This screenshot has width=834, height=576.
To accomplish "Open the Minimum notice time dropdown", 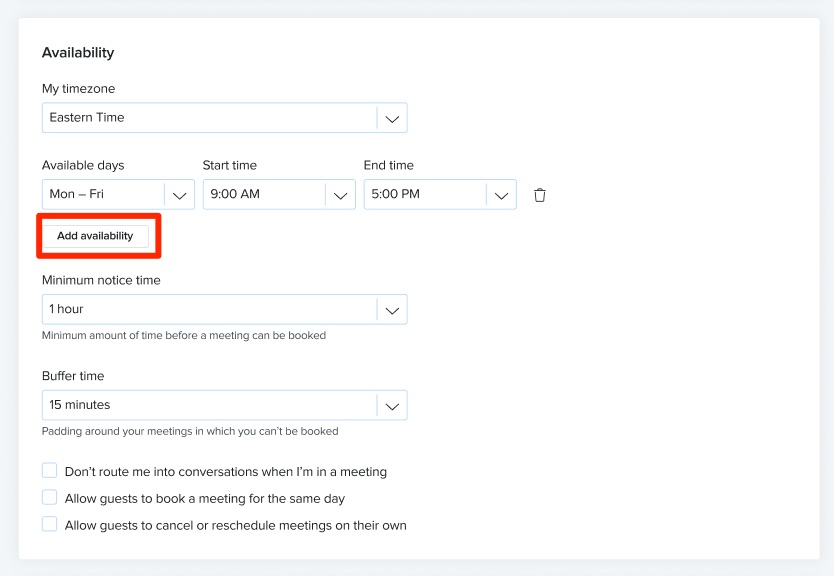I will coord(224,309).
